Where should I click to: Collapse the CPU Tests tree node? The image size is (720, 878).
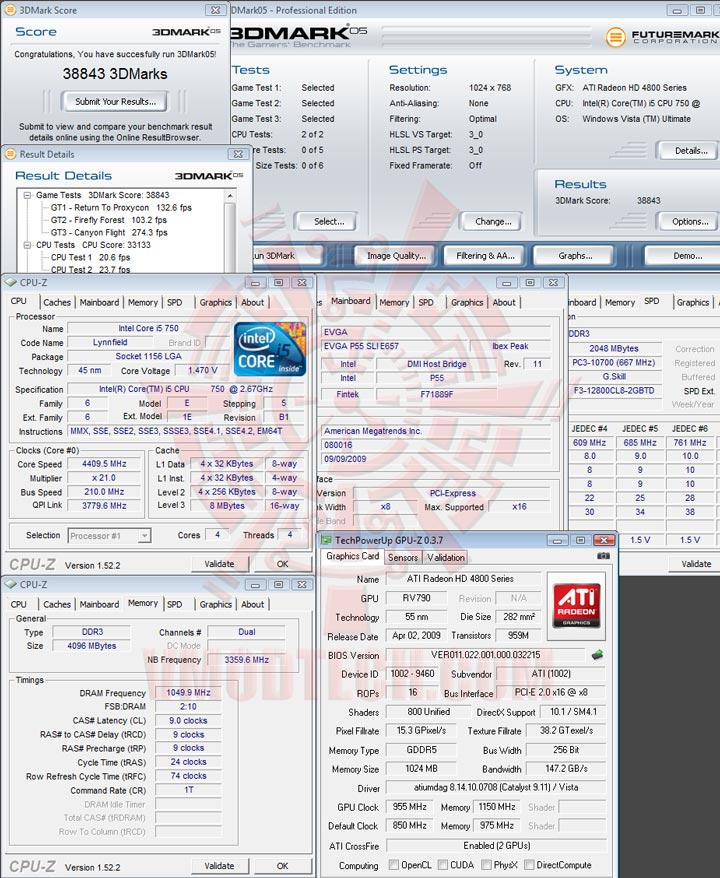[x=27, y=245]
